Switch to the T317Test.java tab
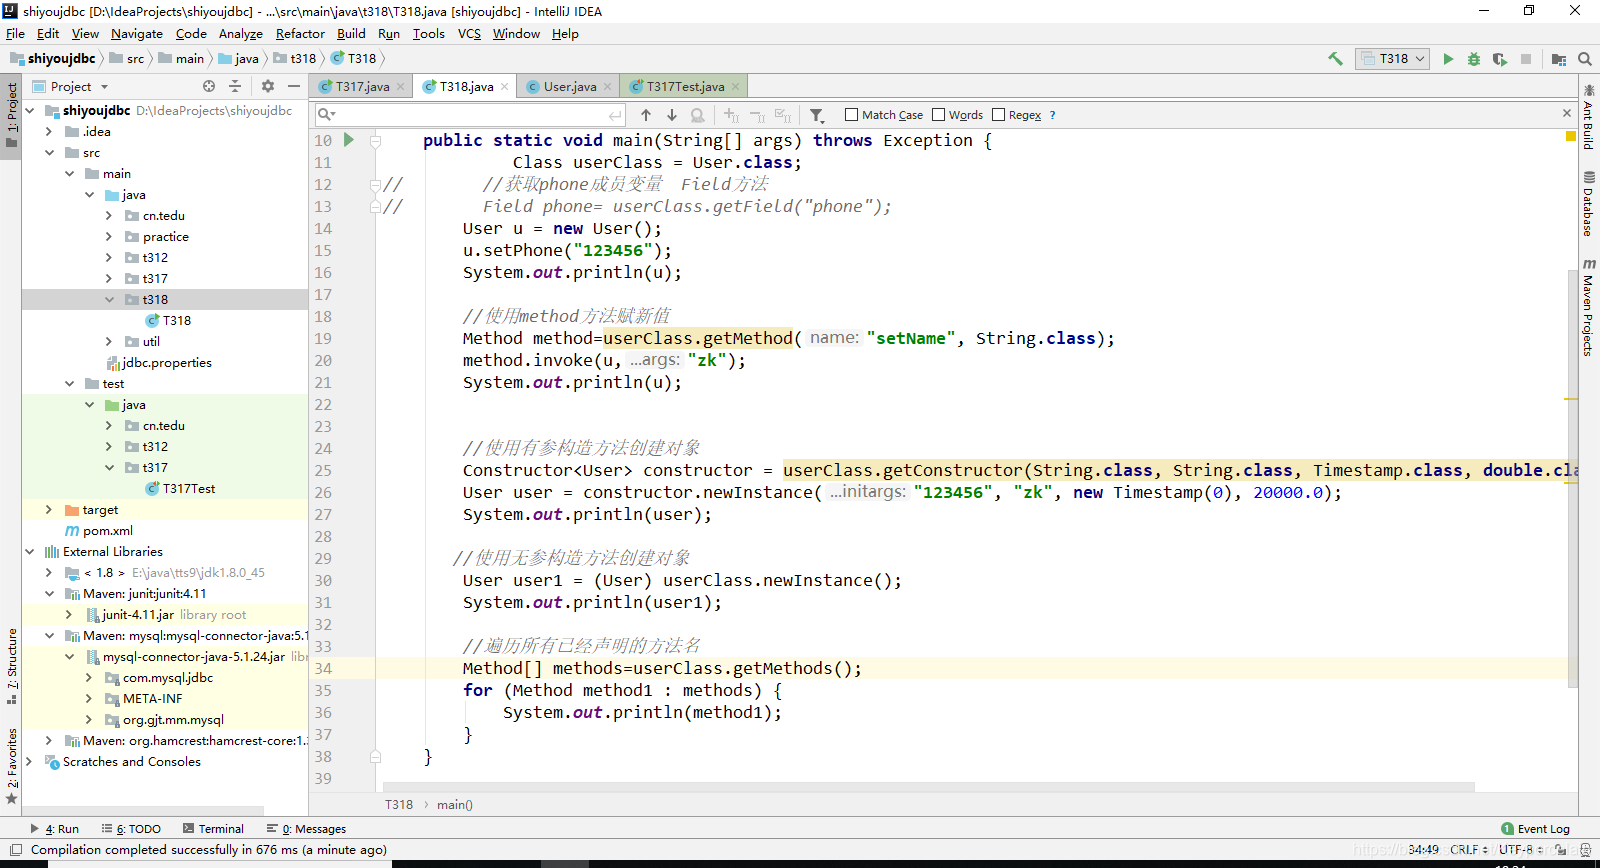 click(x=685, y=87)
